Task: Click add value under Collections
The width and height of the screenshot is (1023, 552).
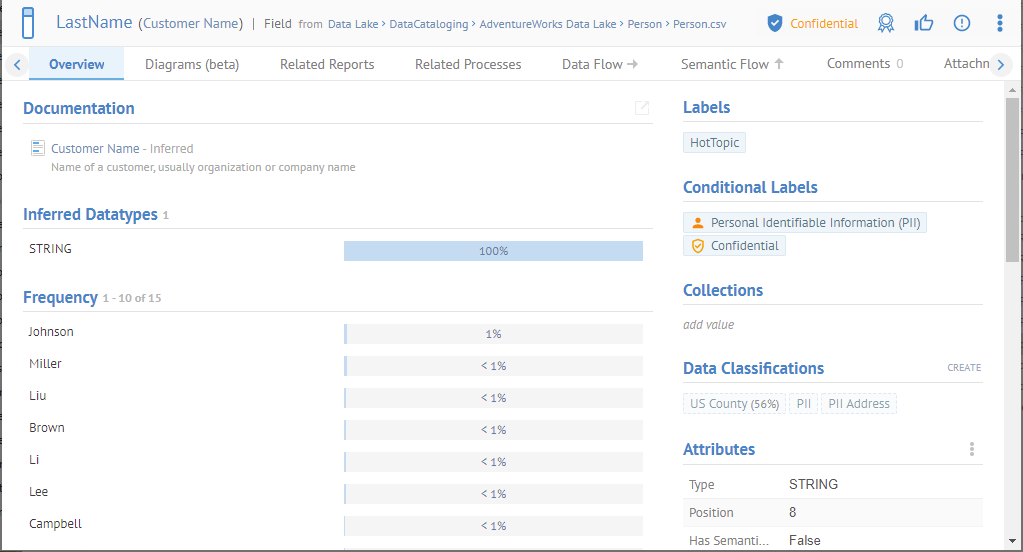Action: tap(708, 324)
